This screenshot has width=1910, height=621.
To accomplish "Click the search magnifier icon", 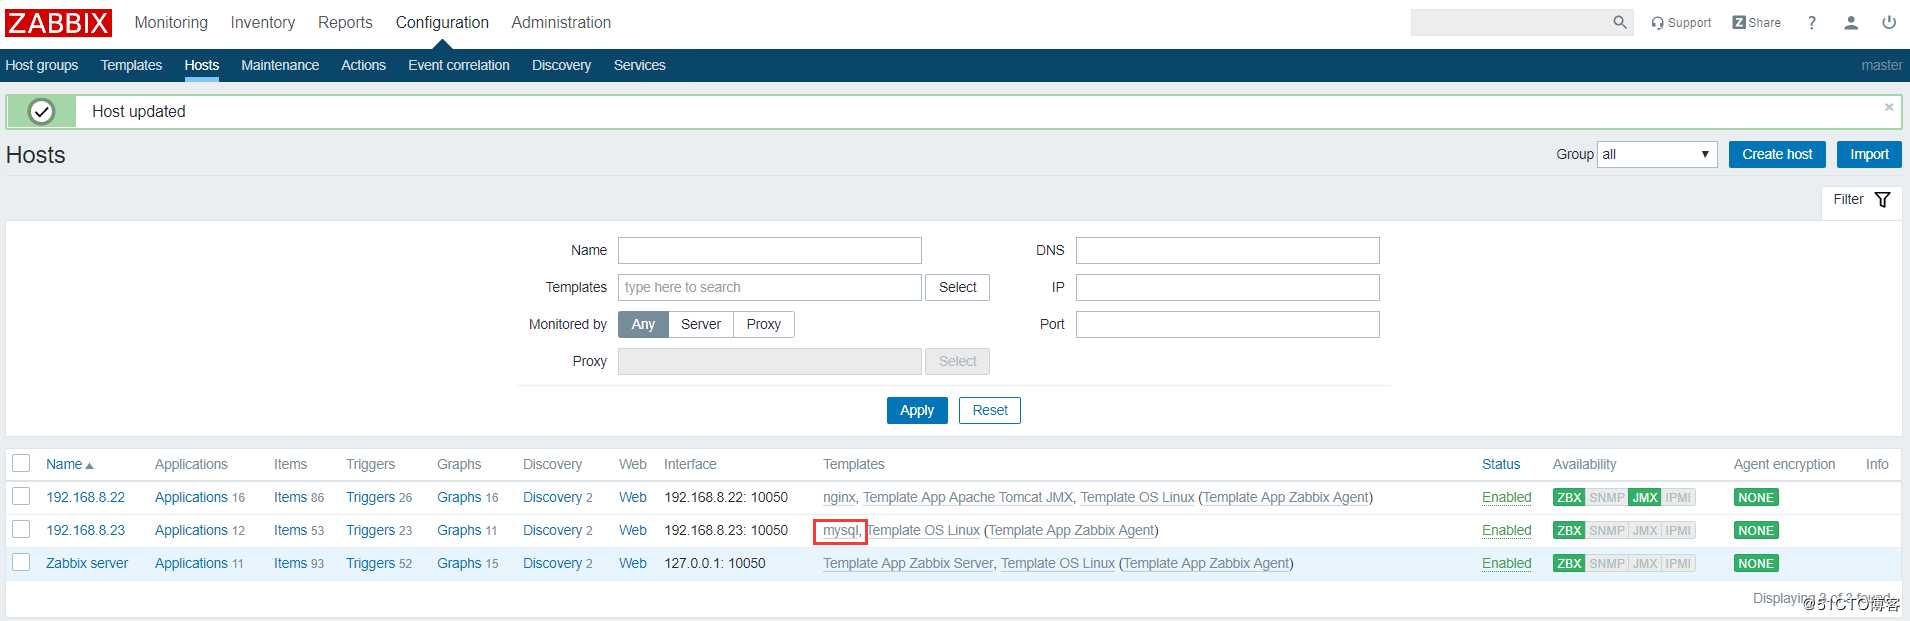I will coord(1620,22).
